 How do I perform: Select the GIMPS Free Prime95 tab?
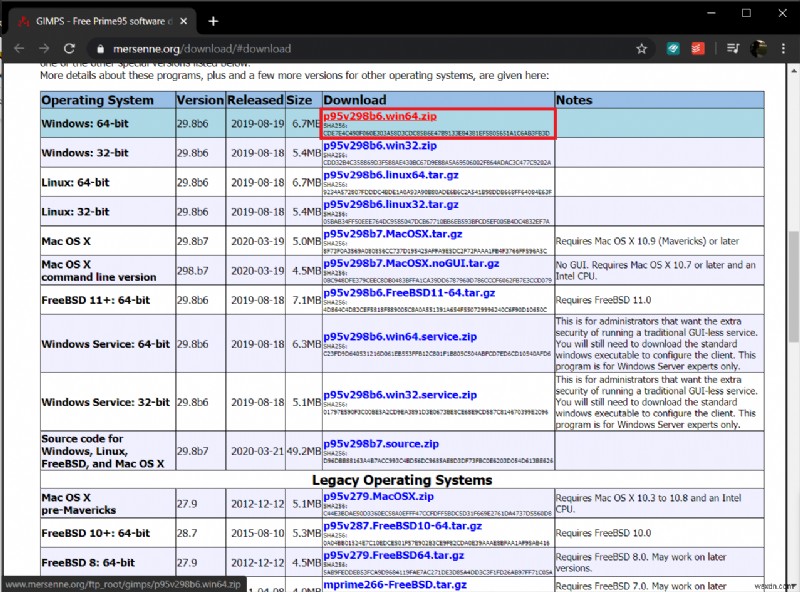tap(98, 20)
